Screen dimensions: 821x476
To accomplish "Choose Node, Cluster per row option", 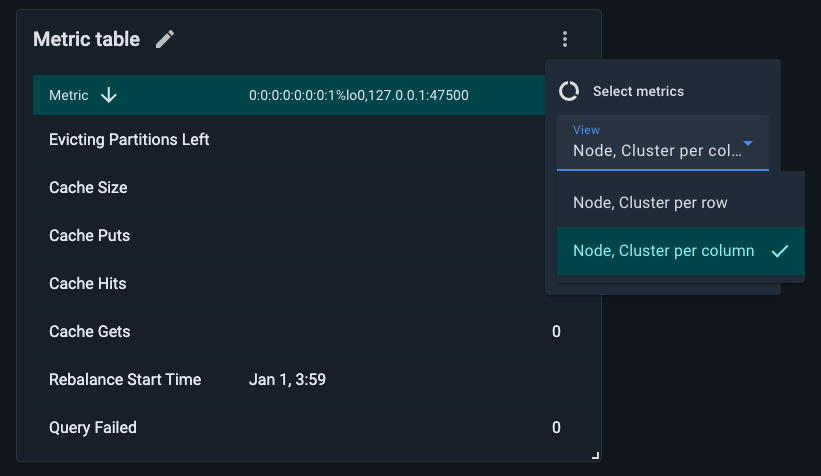I will click(x=650, y=203).
